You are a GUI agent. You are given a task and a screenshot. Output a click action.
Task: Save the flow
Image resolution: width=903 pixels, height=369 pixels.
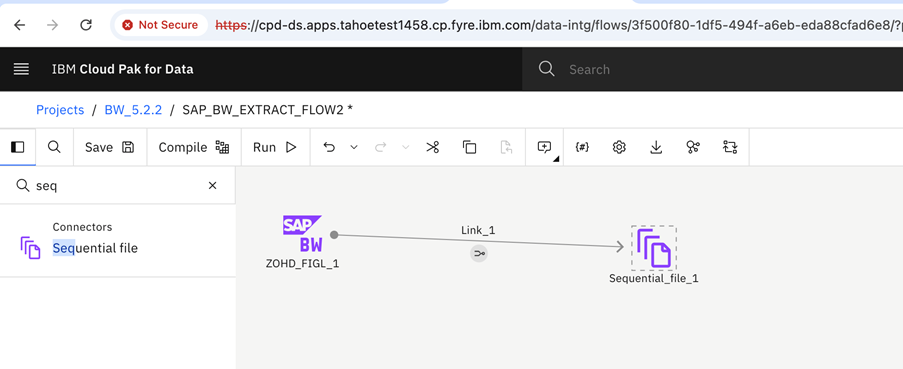[x=109, y=147]
